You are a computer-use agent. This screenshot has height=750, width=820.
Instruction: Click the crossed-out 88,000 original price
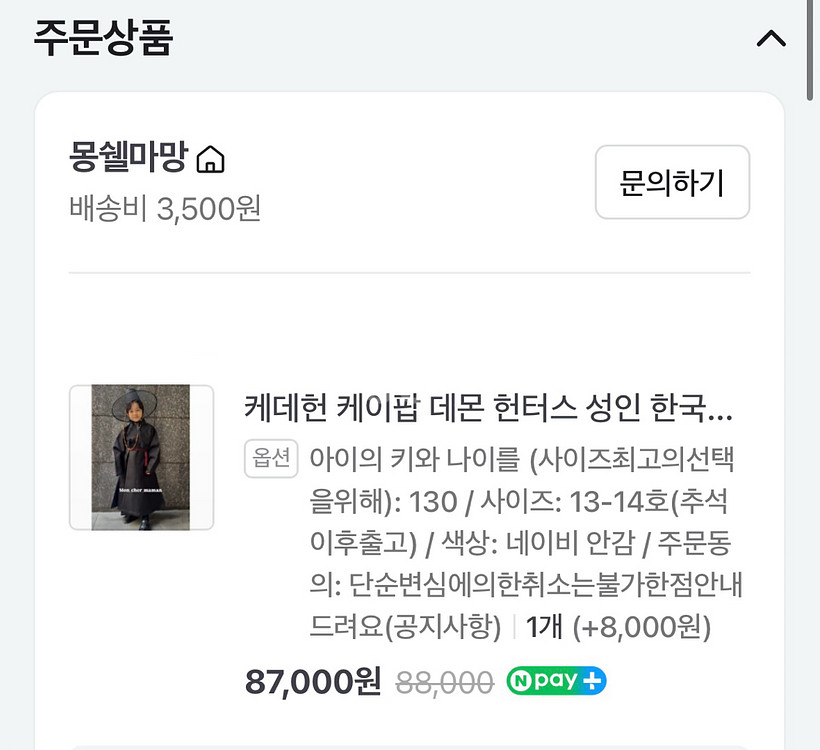(445, 683)
